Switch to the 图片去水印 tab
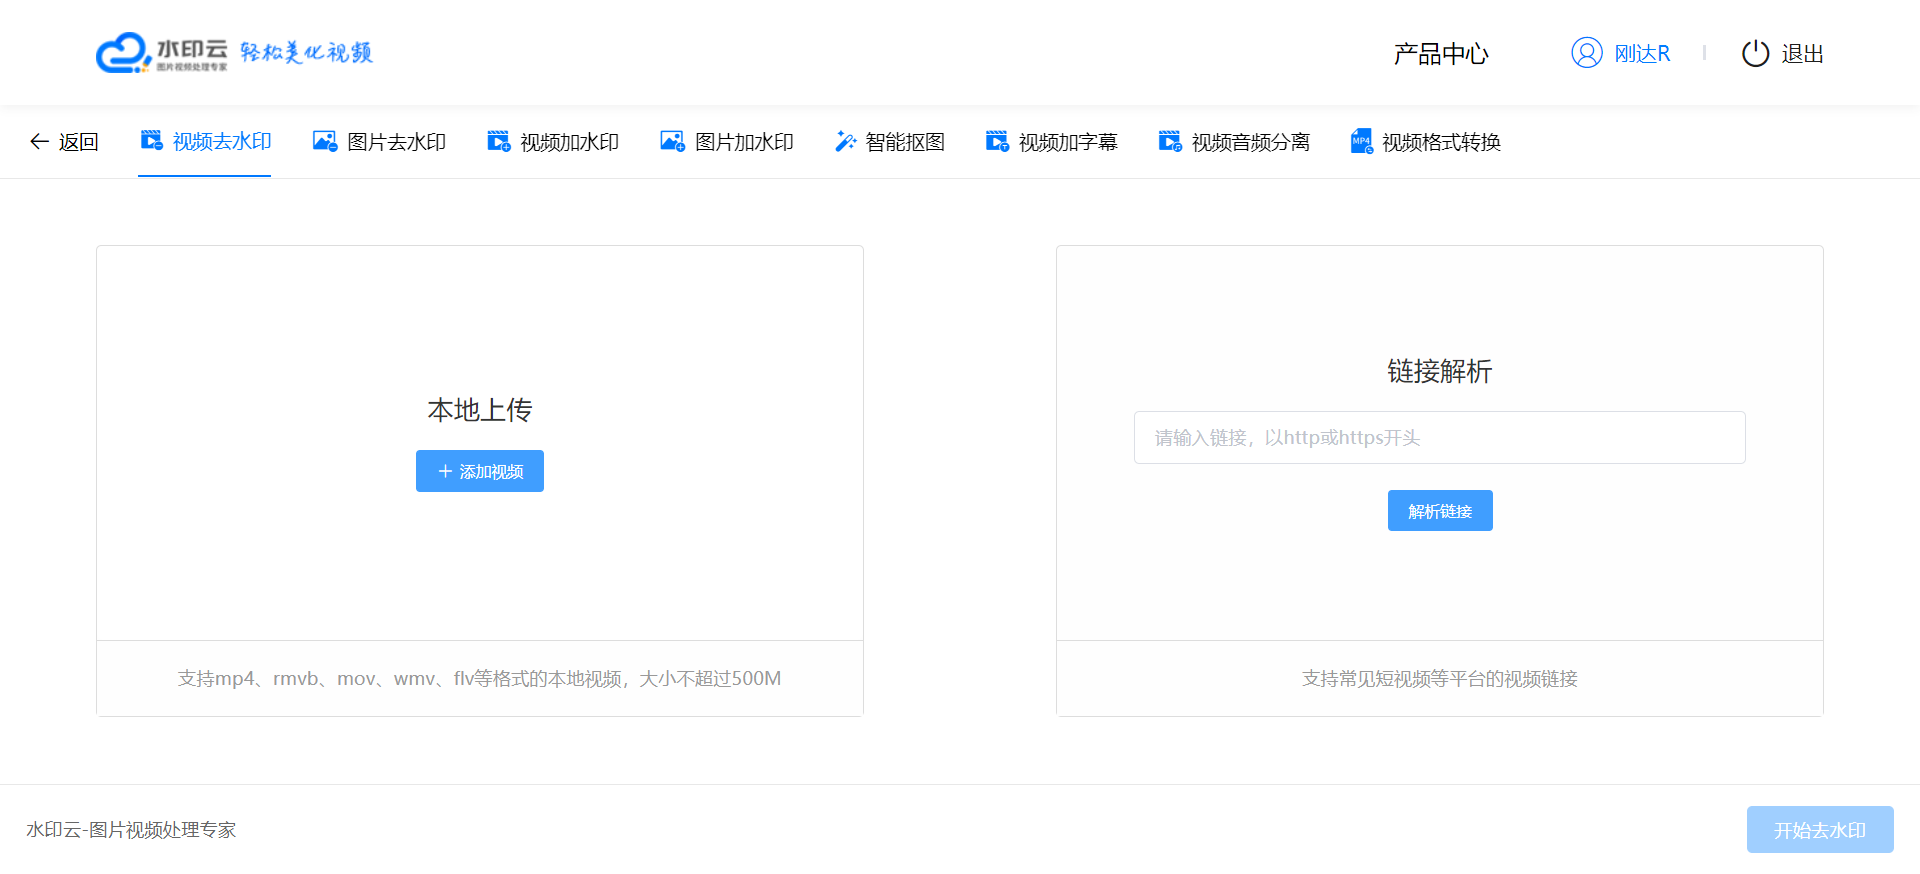This screenshot has width=1920, height=874. point(396,142)
